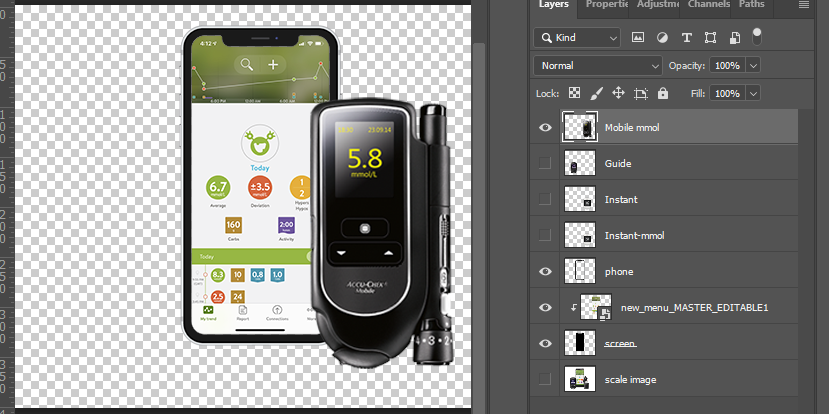Viewport: 829px width, 414px height.
Task: Prevent artboard auto-nesting lock icon
Action: [x=641, y=94]
